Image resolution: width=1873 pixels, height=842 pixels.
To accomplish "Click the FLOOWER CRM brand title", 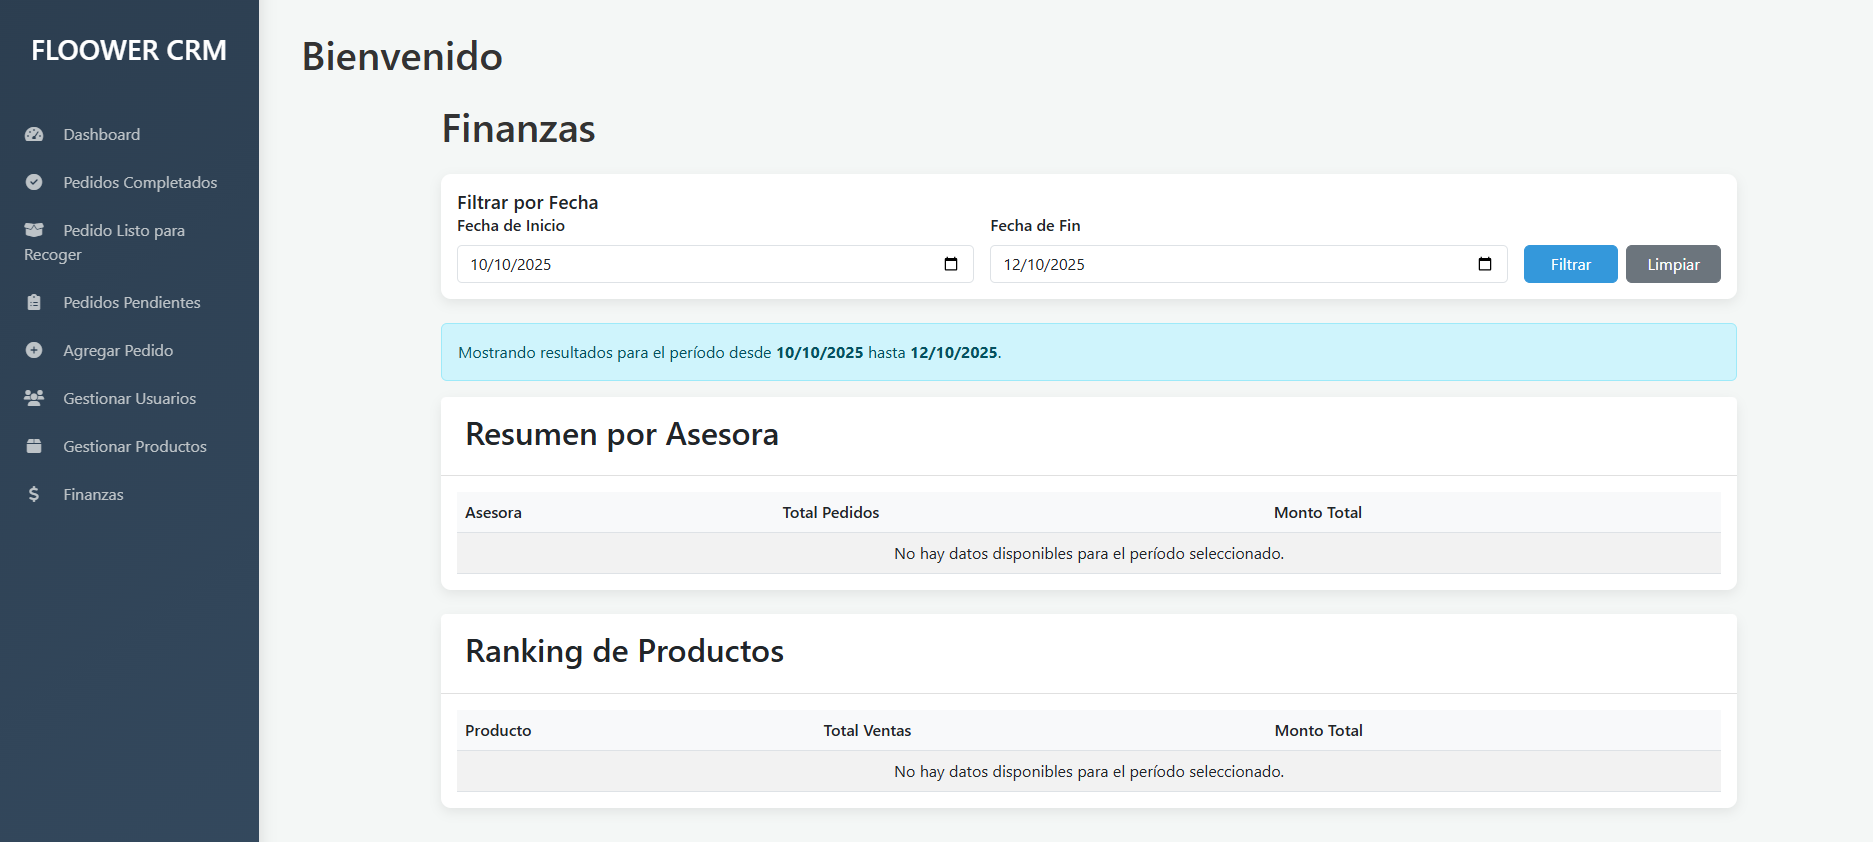I will 129,50.
